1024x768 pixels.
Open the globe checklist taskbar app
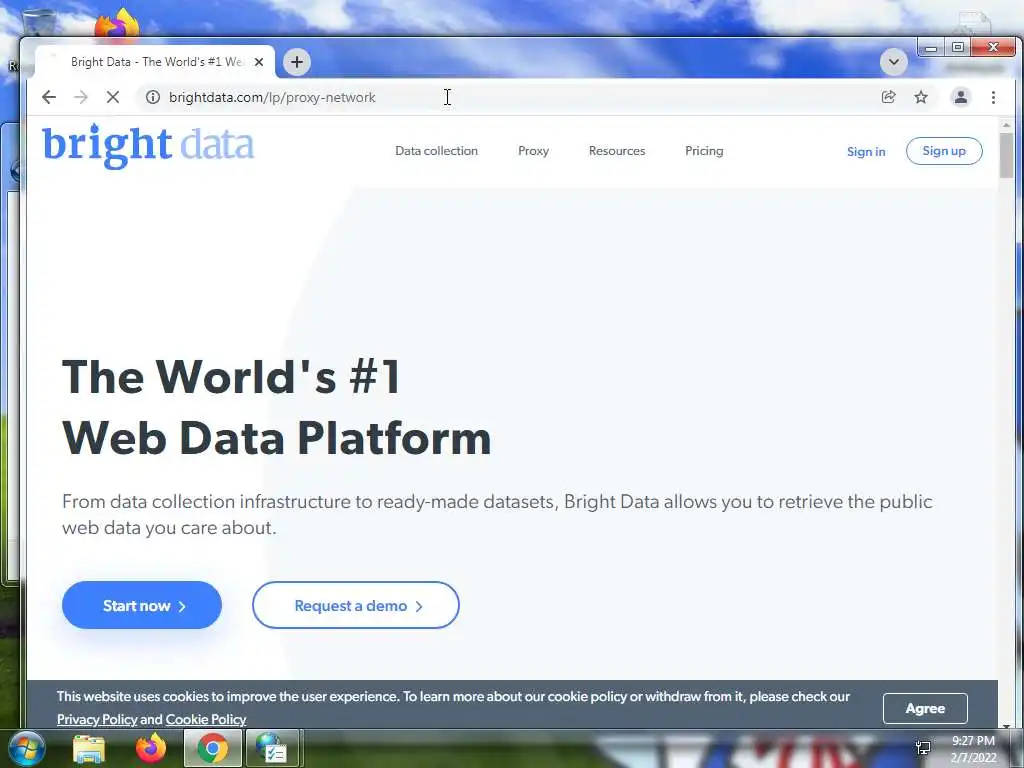[272, 749]
